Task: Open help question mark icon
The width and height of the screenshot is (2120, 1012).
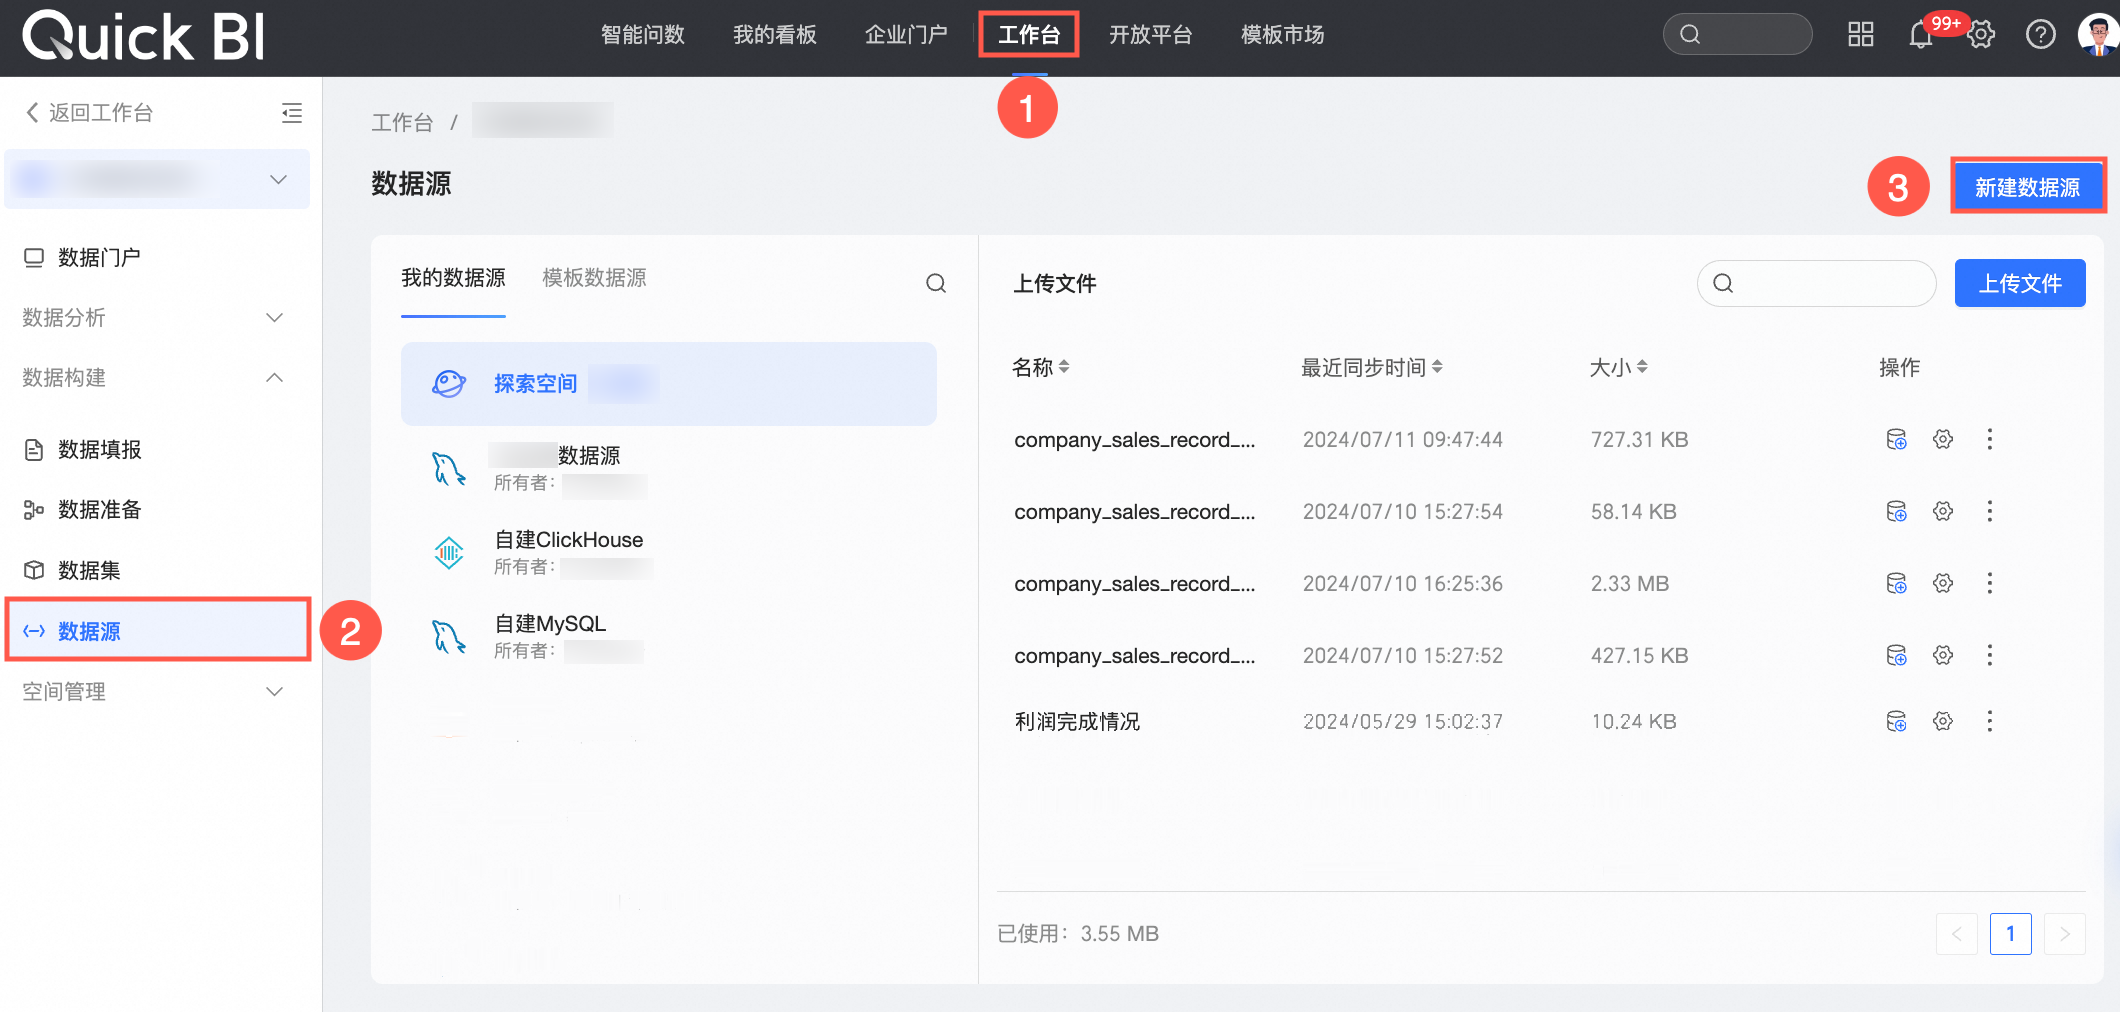Action: click(2040, 35)
